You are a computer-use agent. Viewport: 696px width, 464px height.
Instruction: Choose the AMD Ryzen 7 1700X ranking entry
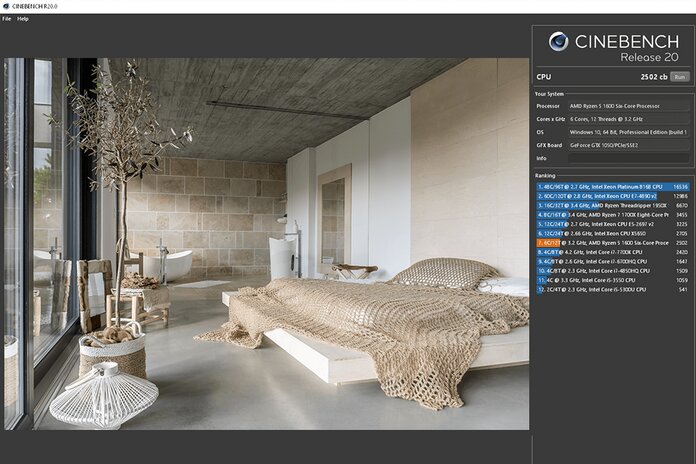point(612,214)
